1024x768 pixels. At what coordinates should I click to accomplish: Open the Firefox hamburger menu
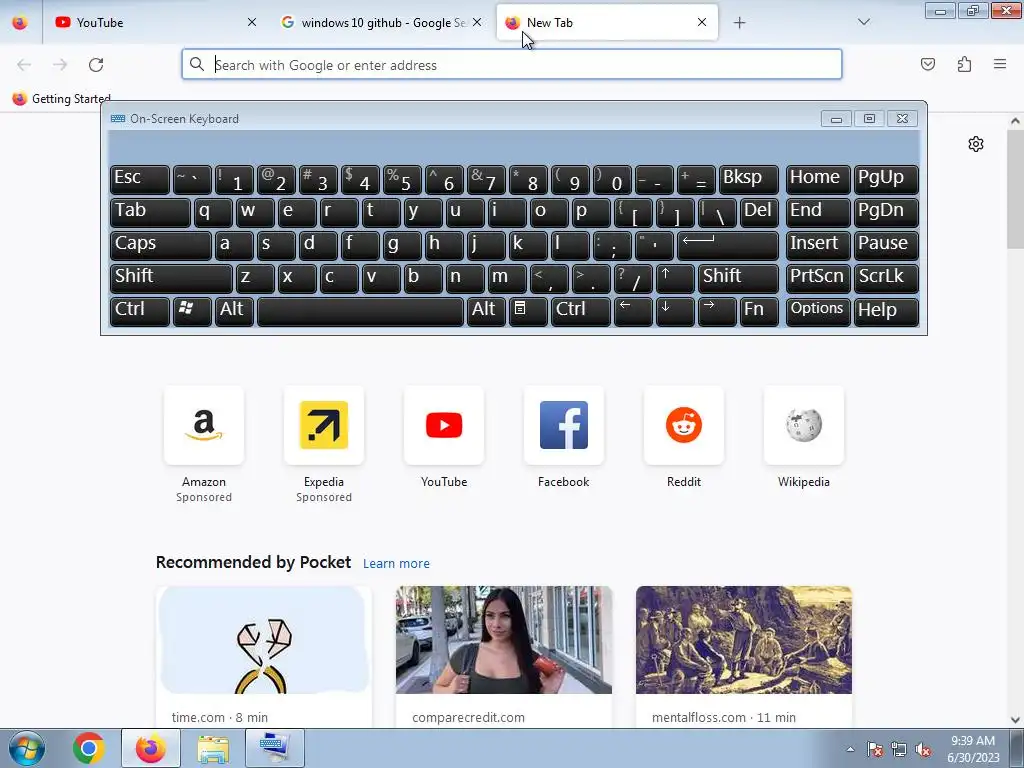pyautogui.click(x=1000, y=64)
